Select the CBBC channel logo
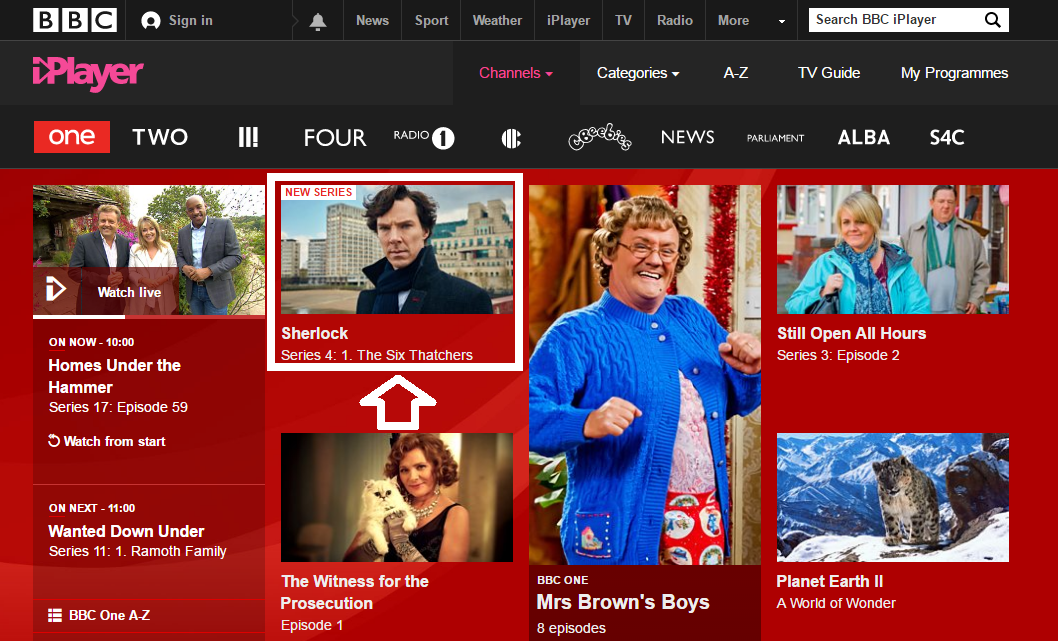Viewport: 1058px width, 641px height. [x=511, y=138]
